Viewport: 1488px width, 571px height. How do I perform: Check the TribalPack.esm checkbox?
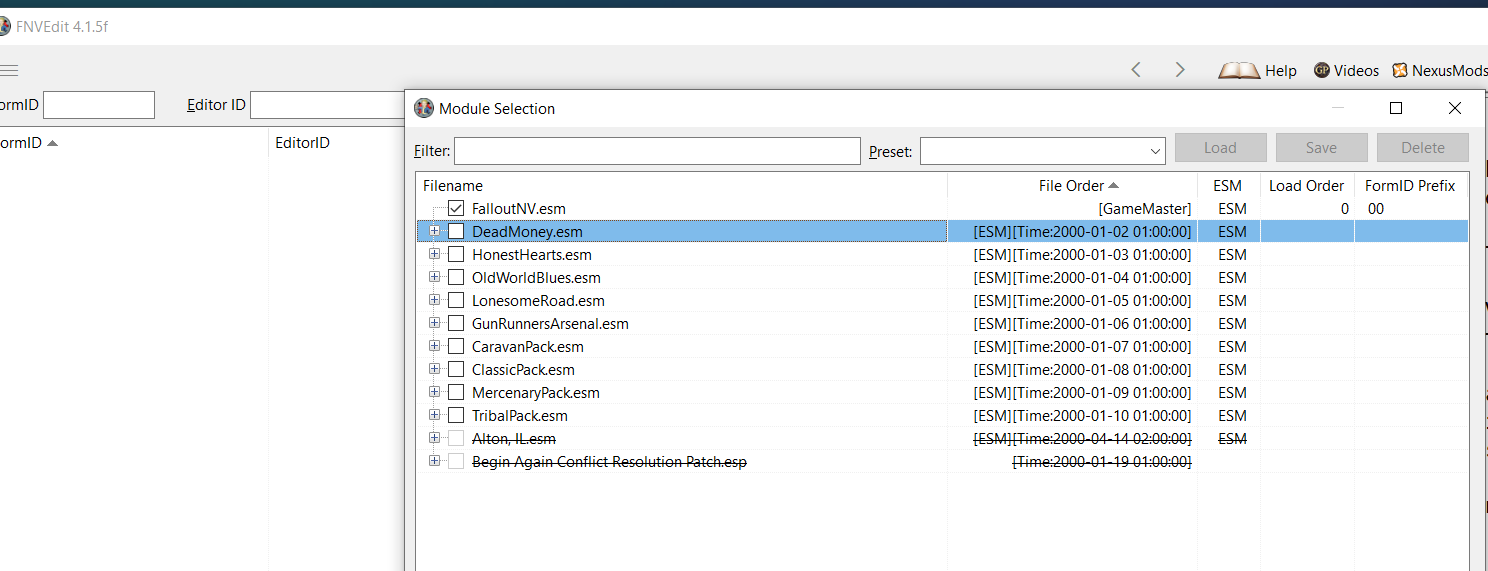[456, 415]
